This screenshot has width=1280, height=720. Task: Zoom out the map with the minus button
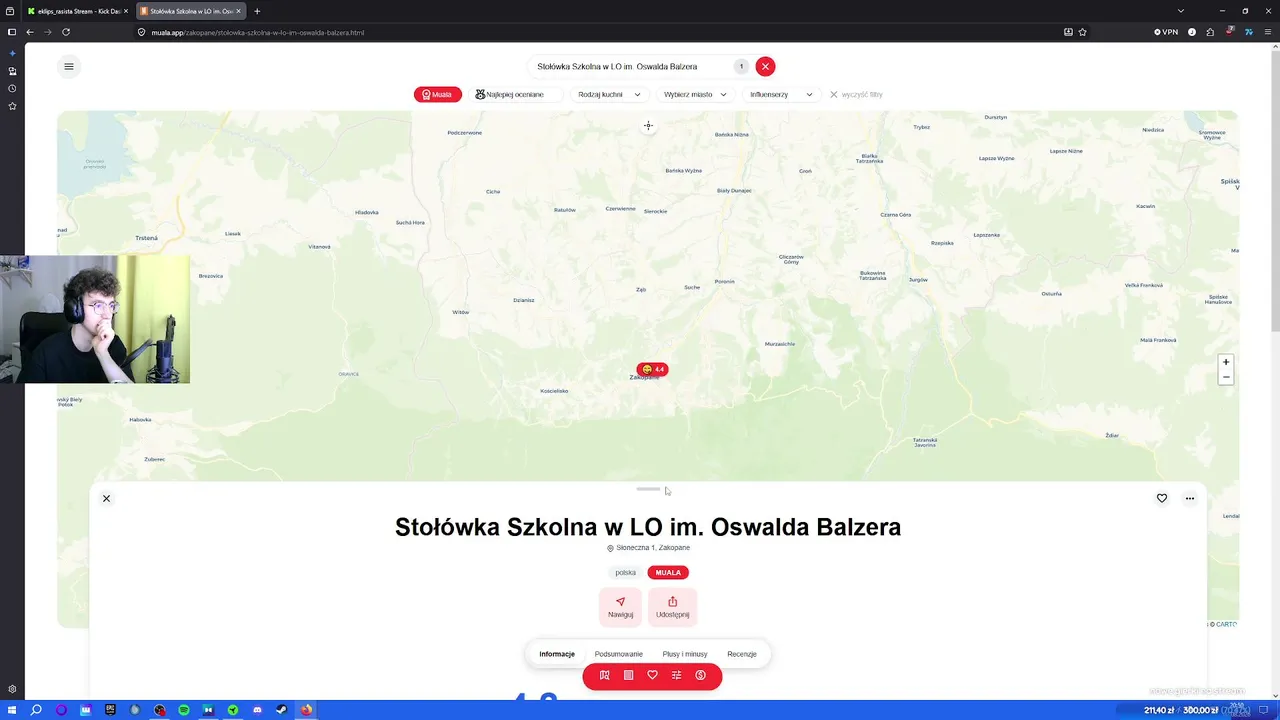pos(1226,377)
